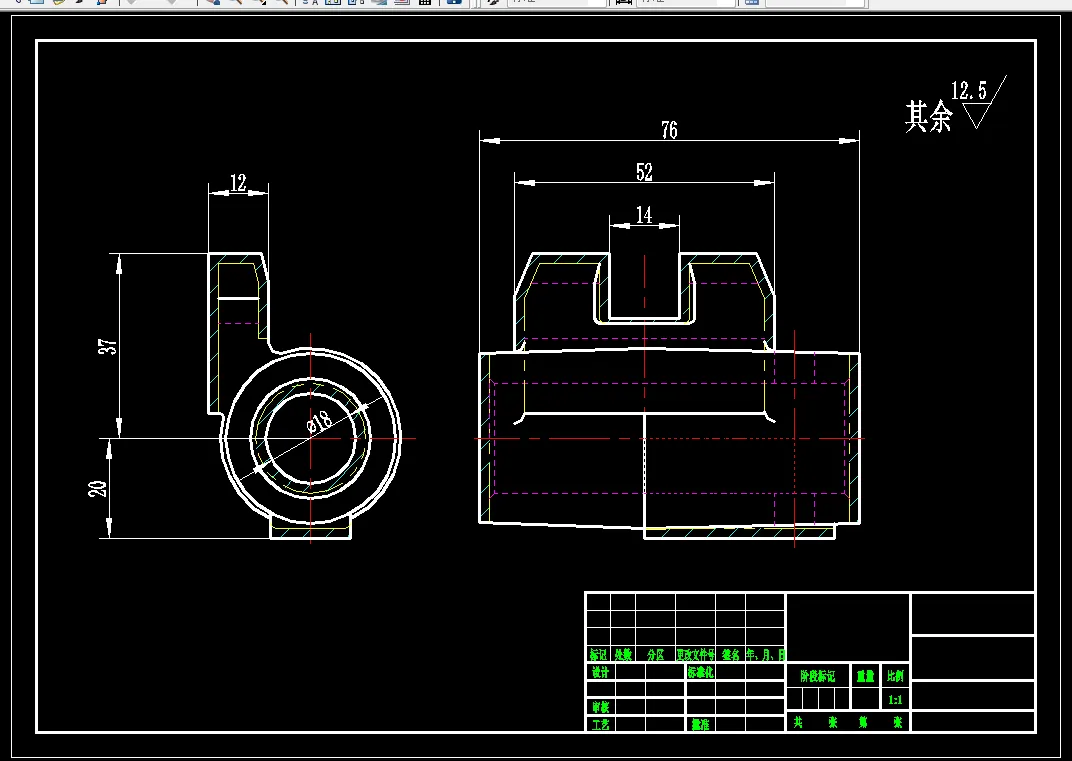Viewport: 1072px width, 761px height.
Task: Click the 标准化 label in title block
Action: 700,672
